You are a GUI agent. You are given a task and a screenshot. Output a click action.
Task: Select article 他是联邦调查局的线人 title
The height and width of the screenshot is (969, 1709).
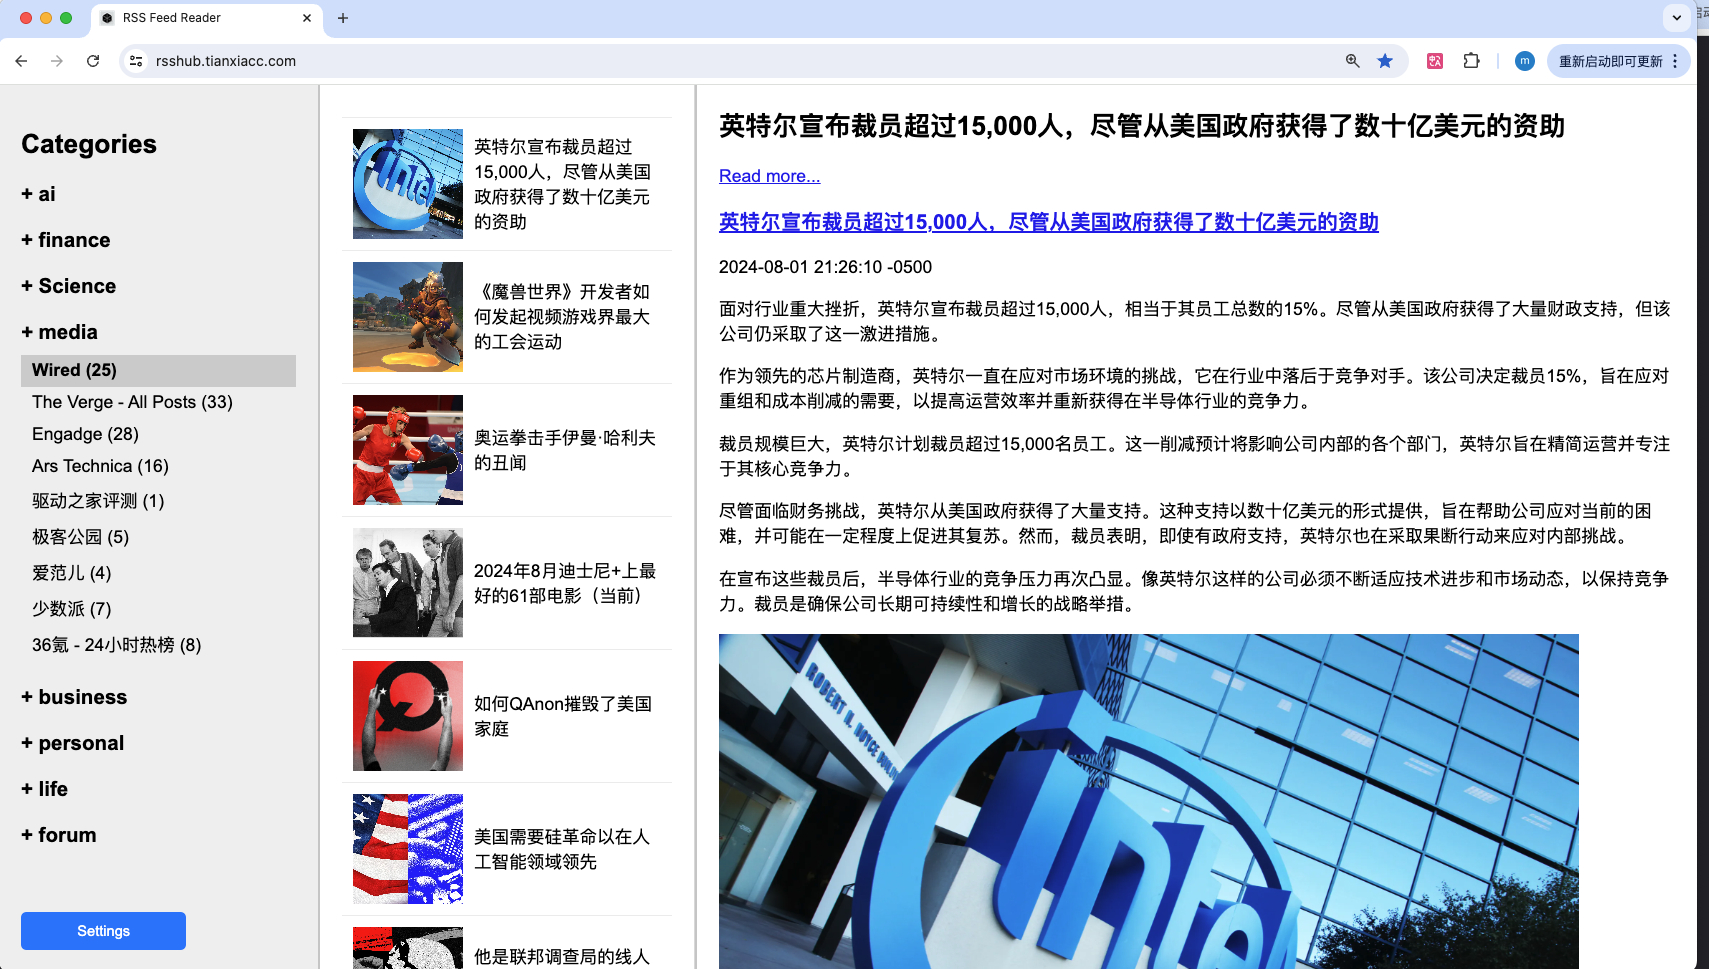[562, 957]
